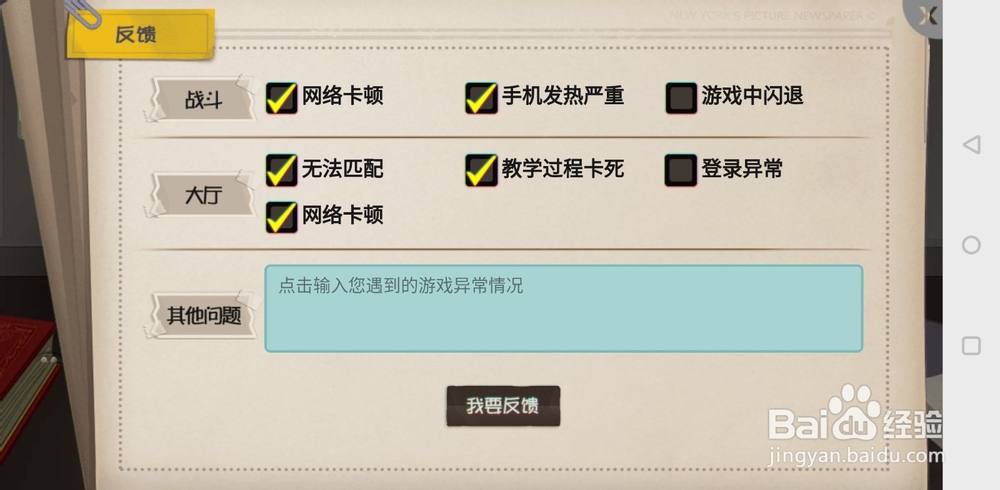1000x490 pixels.
Task: Click the paperclip icon above the 反馈 tab
Action: 83,13
